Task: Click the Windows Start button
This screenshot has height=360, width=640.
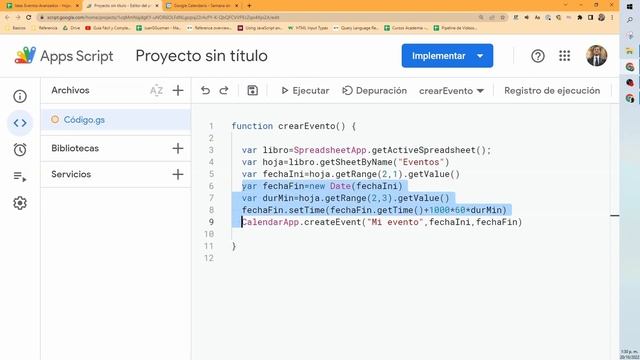Action: 629,7
